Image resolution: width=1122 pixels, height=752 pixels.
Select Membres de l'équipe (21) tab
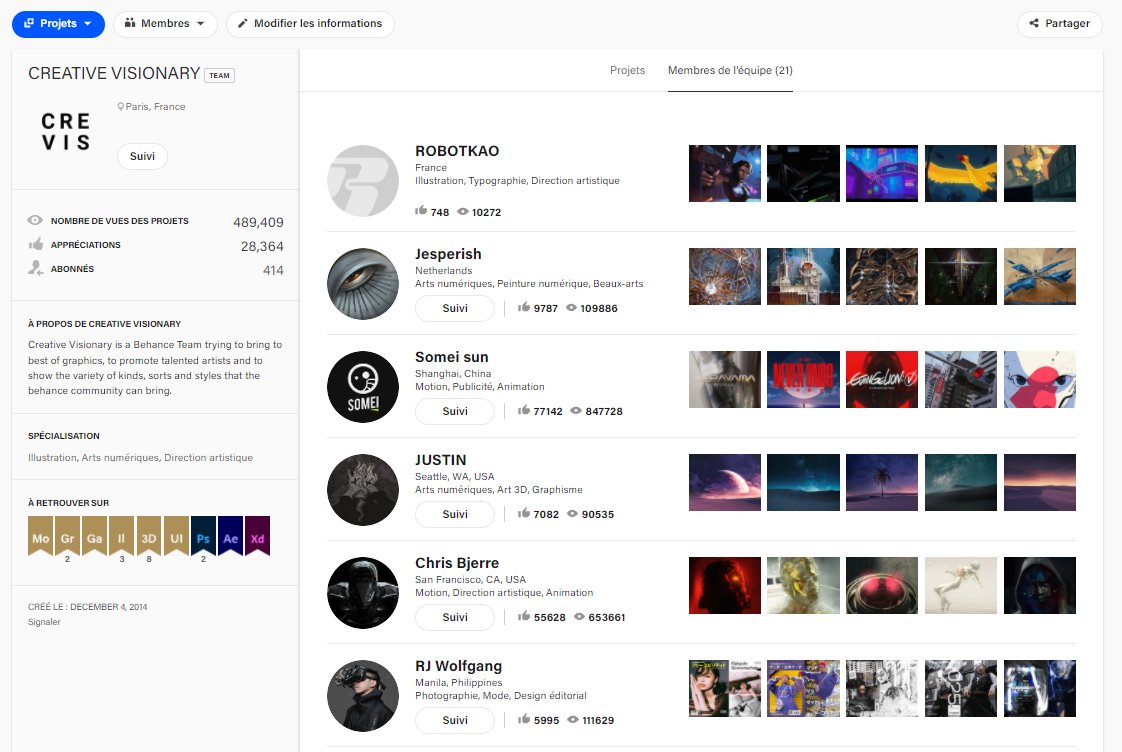(x=730, y=70)
